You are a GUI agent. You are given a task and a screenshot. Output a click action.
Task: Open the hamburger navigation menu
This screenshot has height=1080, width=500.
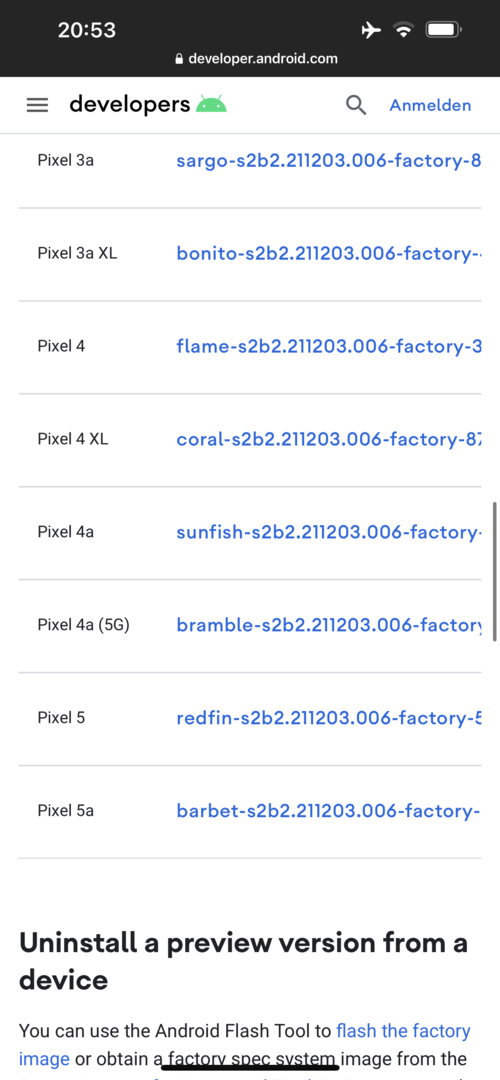(x=37, y=105)
